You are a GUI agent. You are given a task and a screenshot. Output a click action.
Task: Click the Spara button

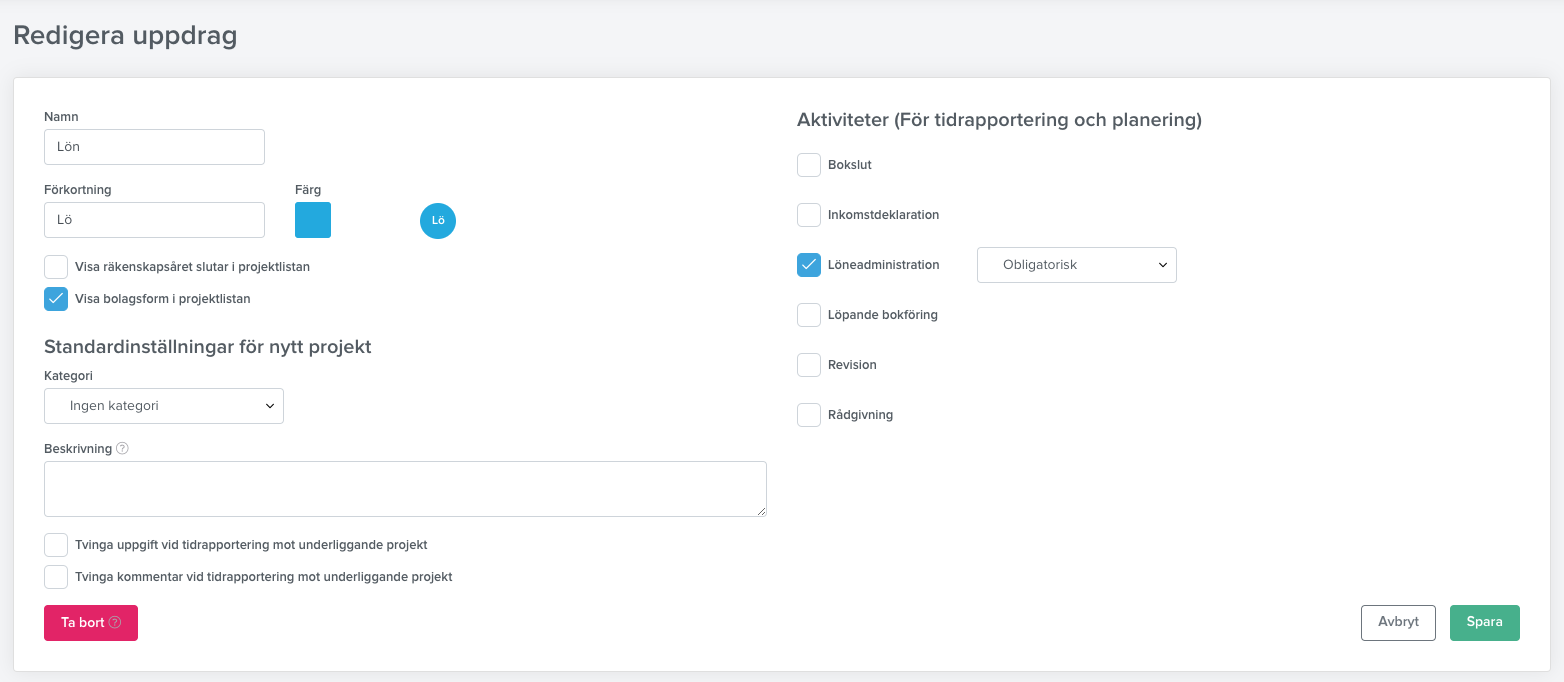(1485, 622)
